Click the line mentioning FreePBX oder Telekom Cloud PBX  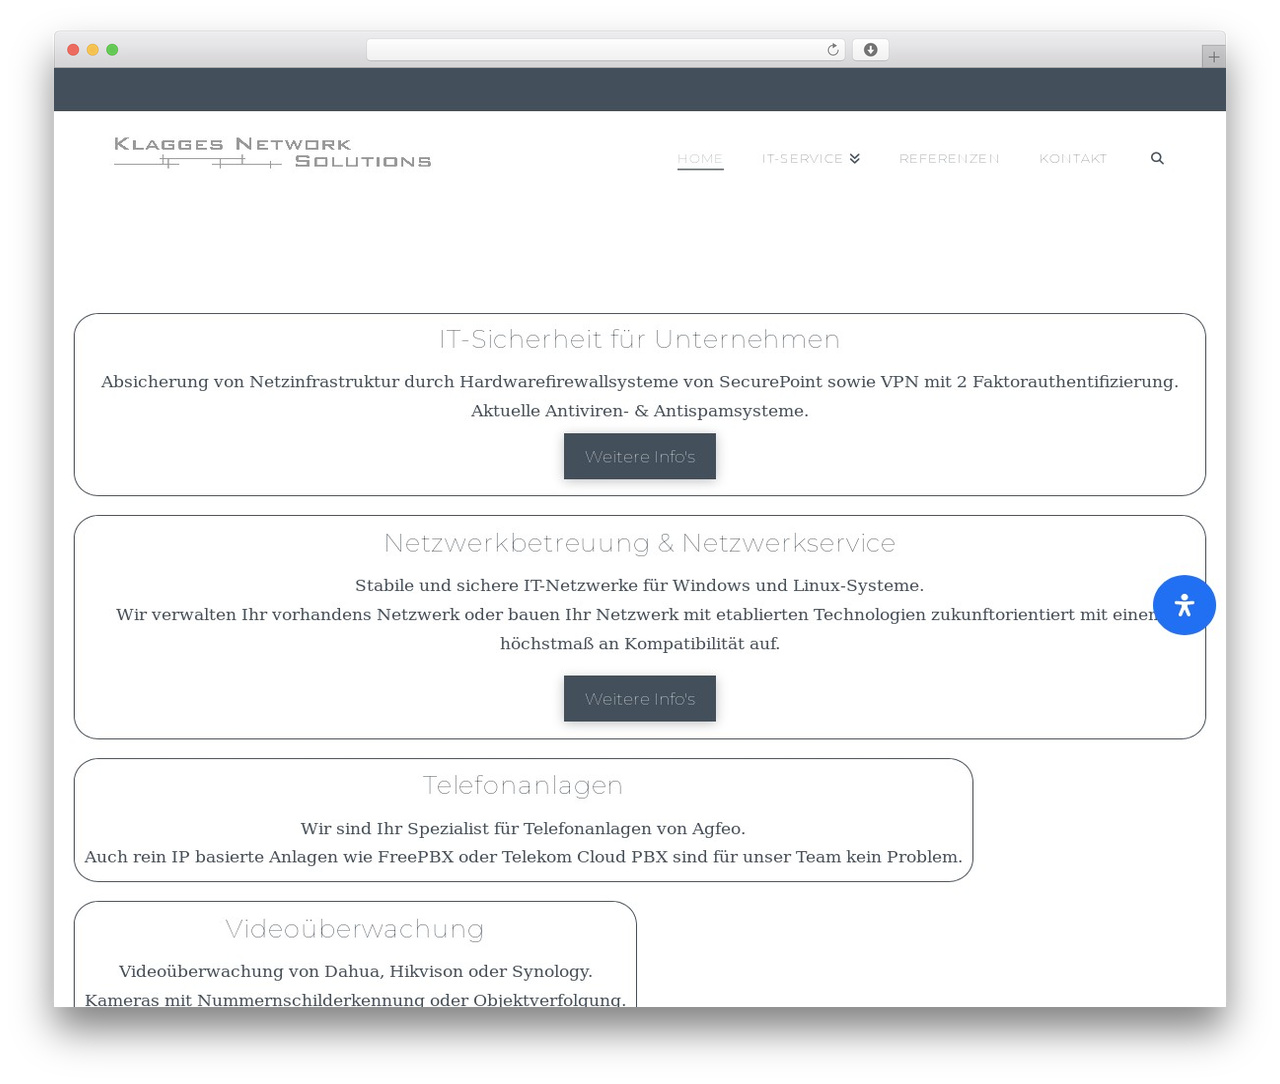[x=523, y=857]
